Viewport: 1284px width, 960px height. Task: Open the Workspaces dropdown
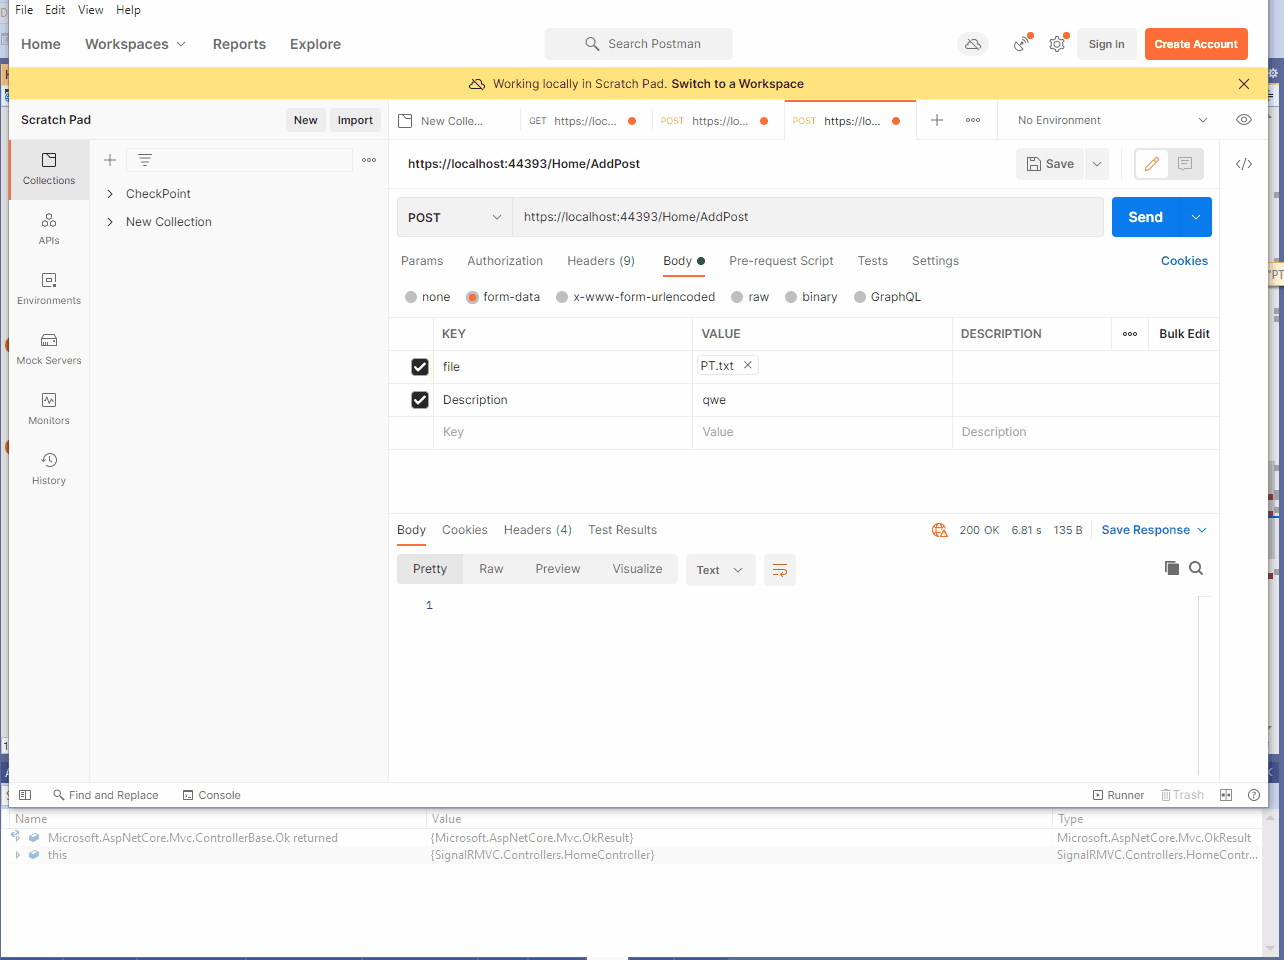pyautogui.click(x=135, y=44)
